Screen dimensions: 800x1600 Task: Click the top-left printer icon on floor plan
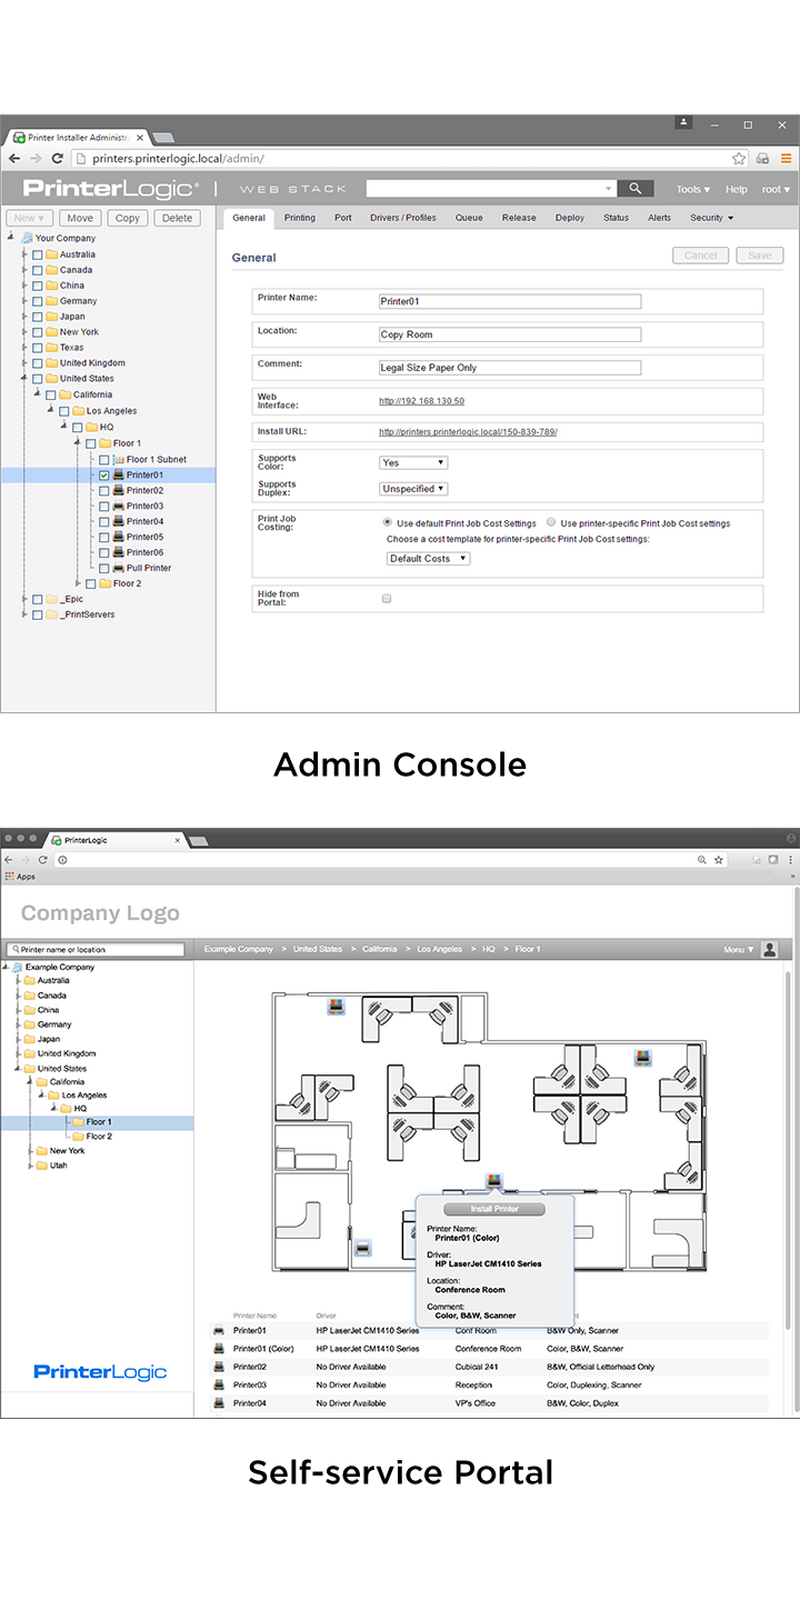pos(336,1006)
